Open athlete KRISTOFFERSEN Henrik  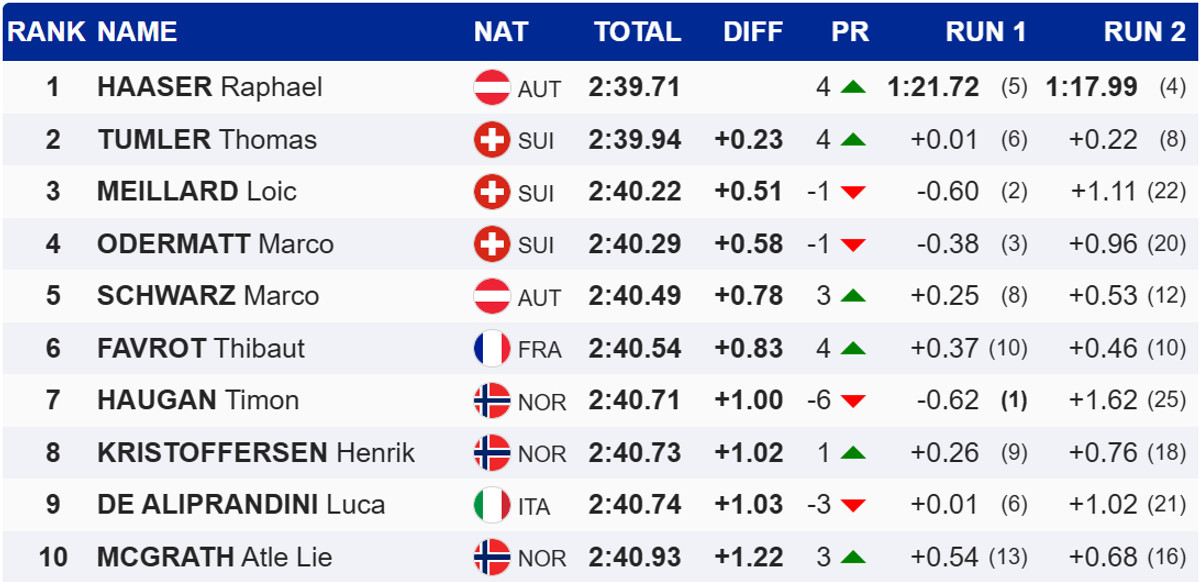click(256, 453)
